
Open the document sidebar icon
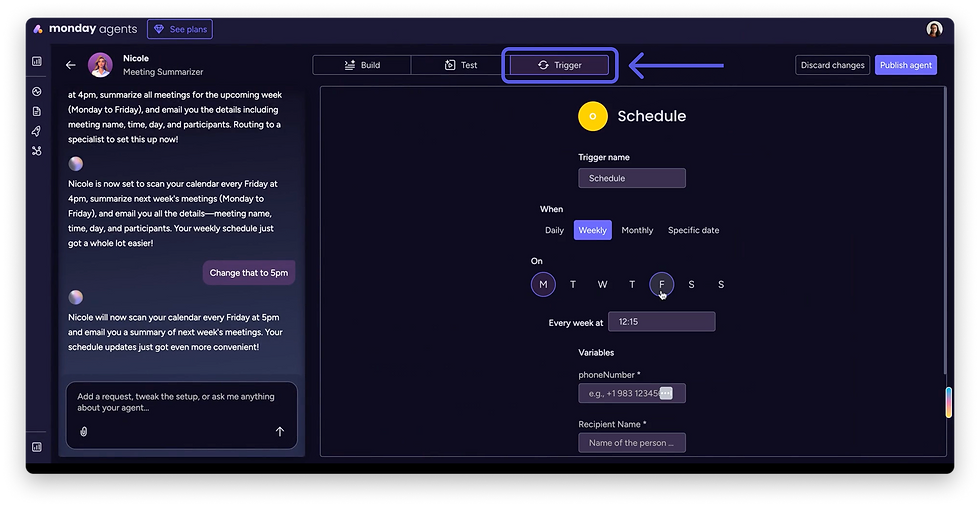click(x=37, y=111)
